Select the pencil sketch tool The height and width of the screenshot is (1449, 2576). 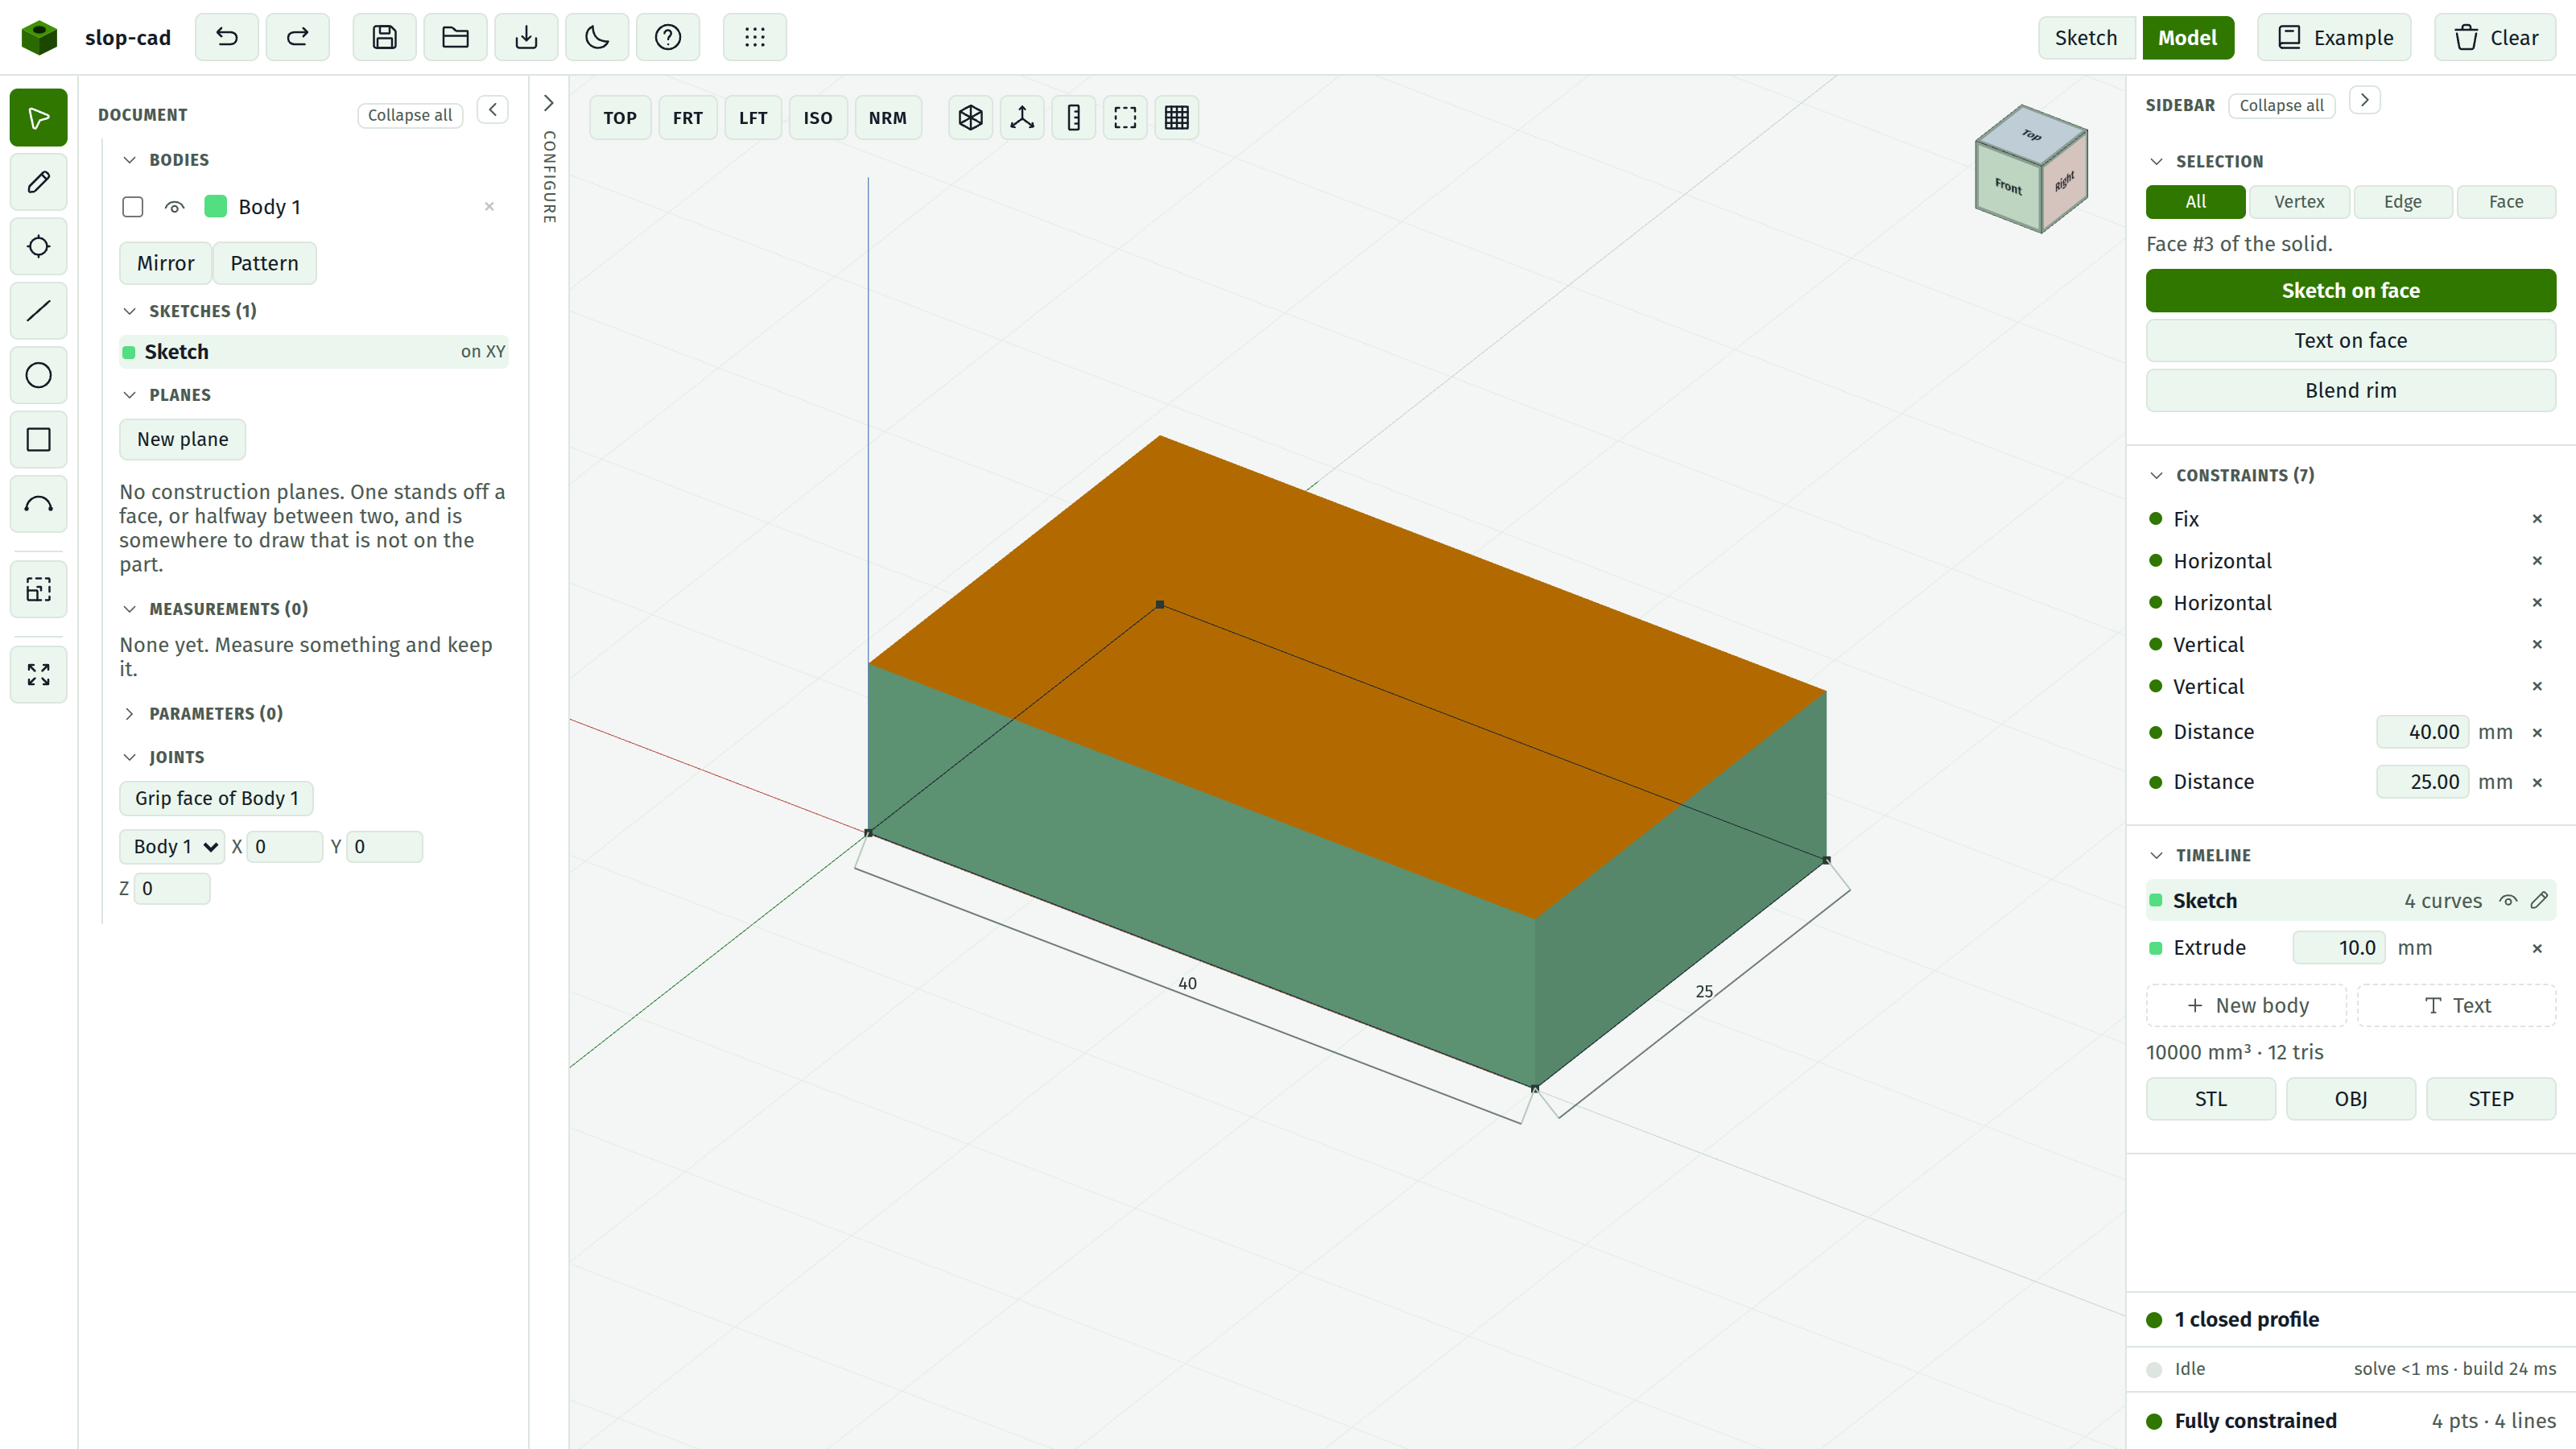point(39,182)
